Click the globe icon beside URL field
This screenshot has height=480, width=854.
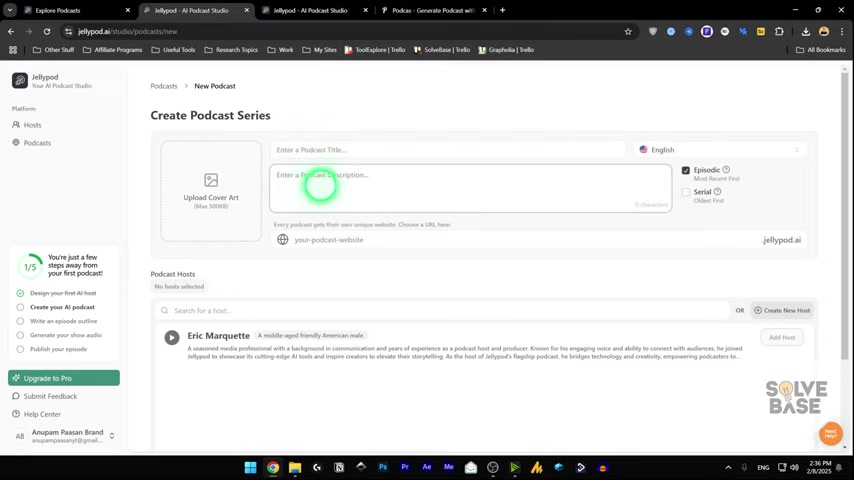(x=283, y=240)
